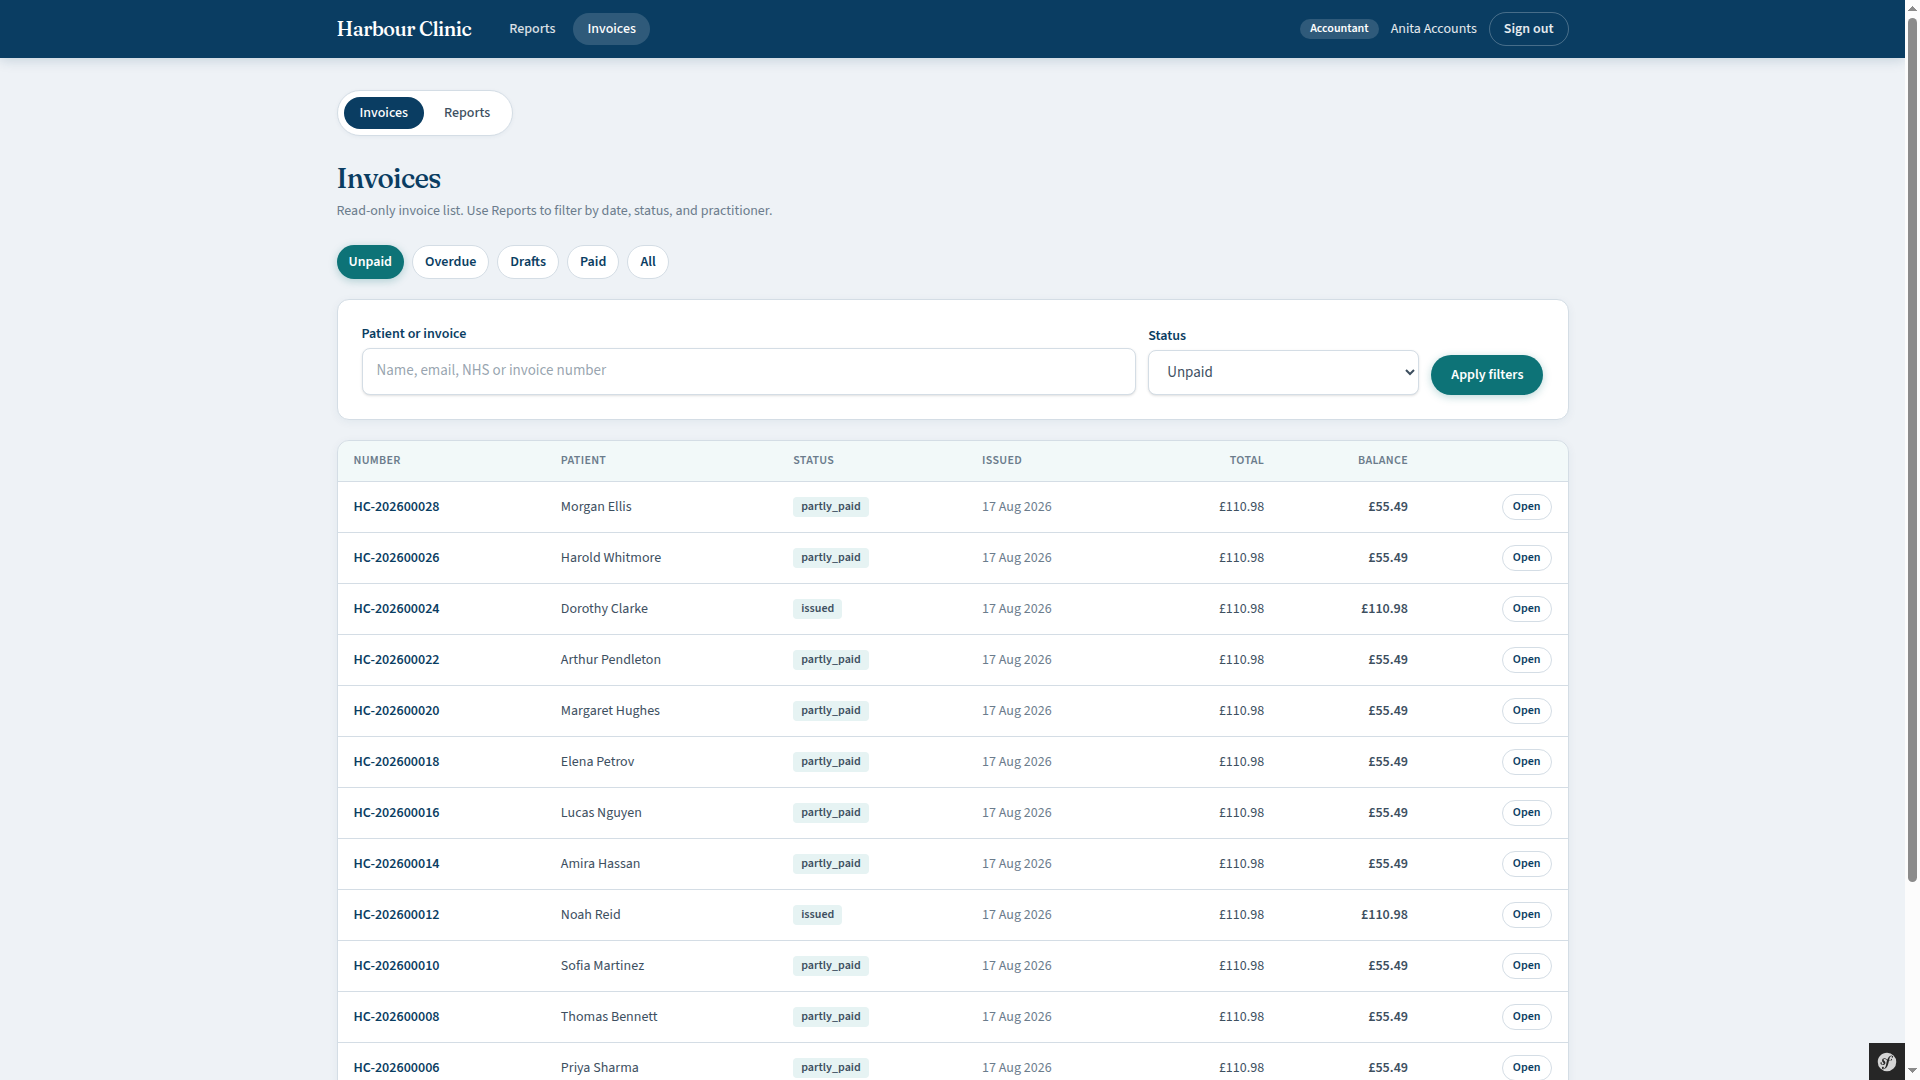The image size is (1920, 1080).
Task: Open invoice HC-202600024 for Dorothy Clarke
Action: tap(1526, 609)
